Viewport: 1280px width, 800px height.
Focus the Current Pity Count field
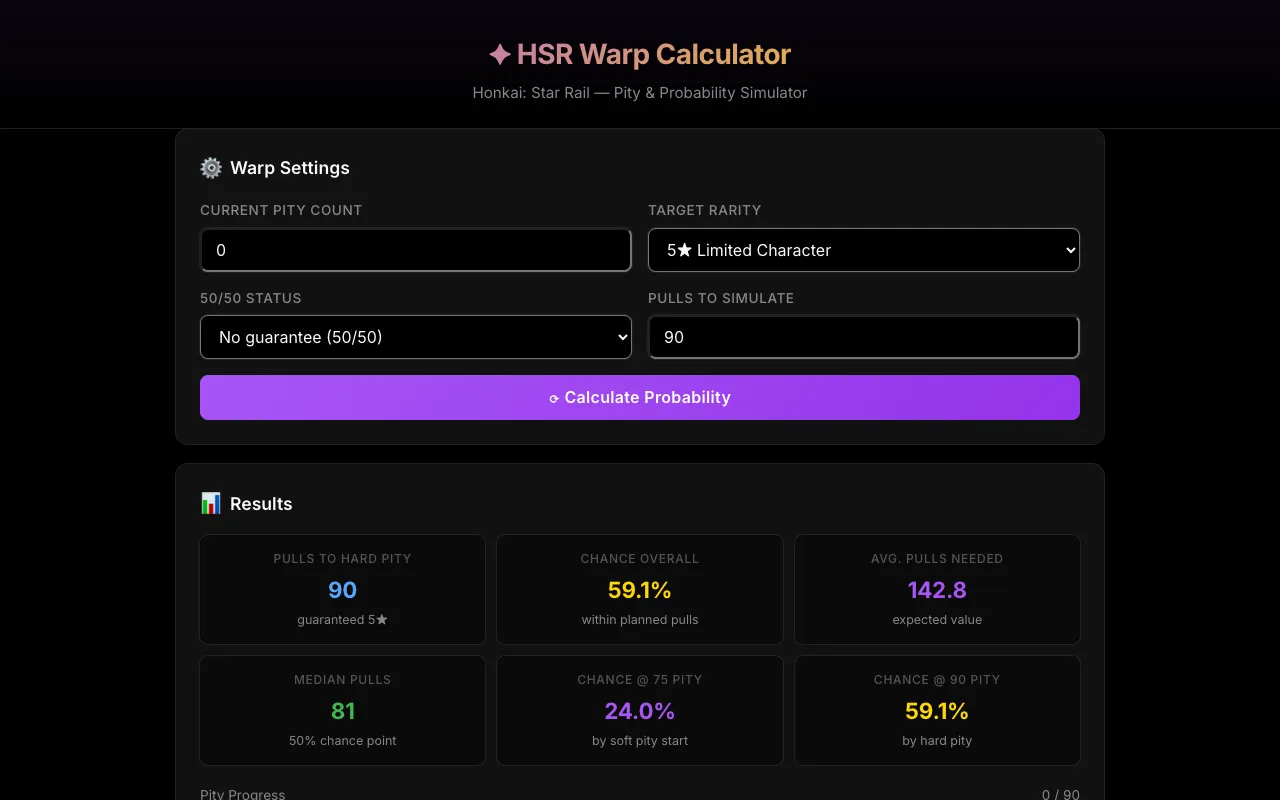[x=416, y=250]
